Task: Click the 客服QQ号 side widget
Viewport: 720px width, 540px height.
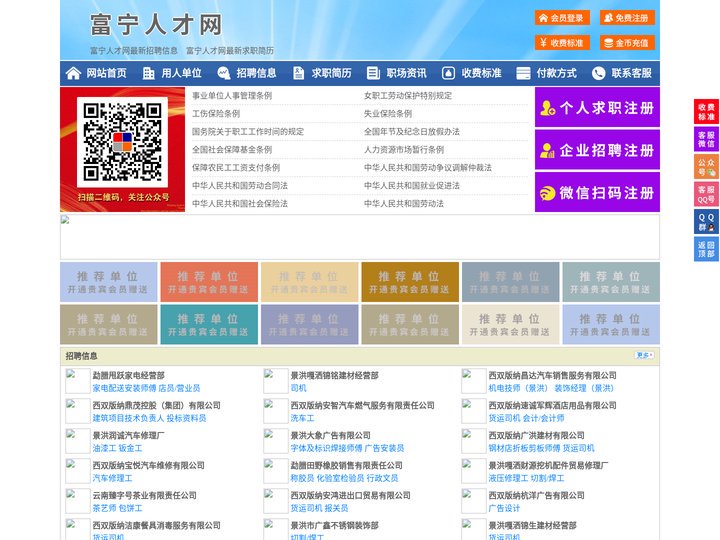Action: pos(706,194)
